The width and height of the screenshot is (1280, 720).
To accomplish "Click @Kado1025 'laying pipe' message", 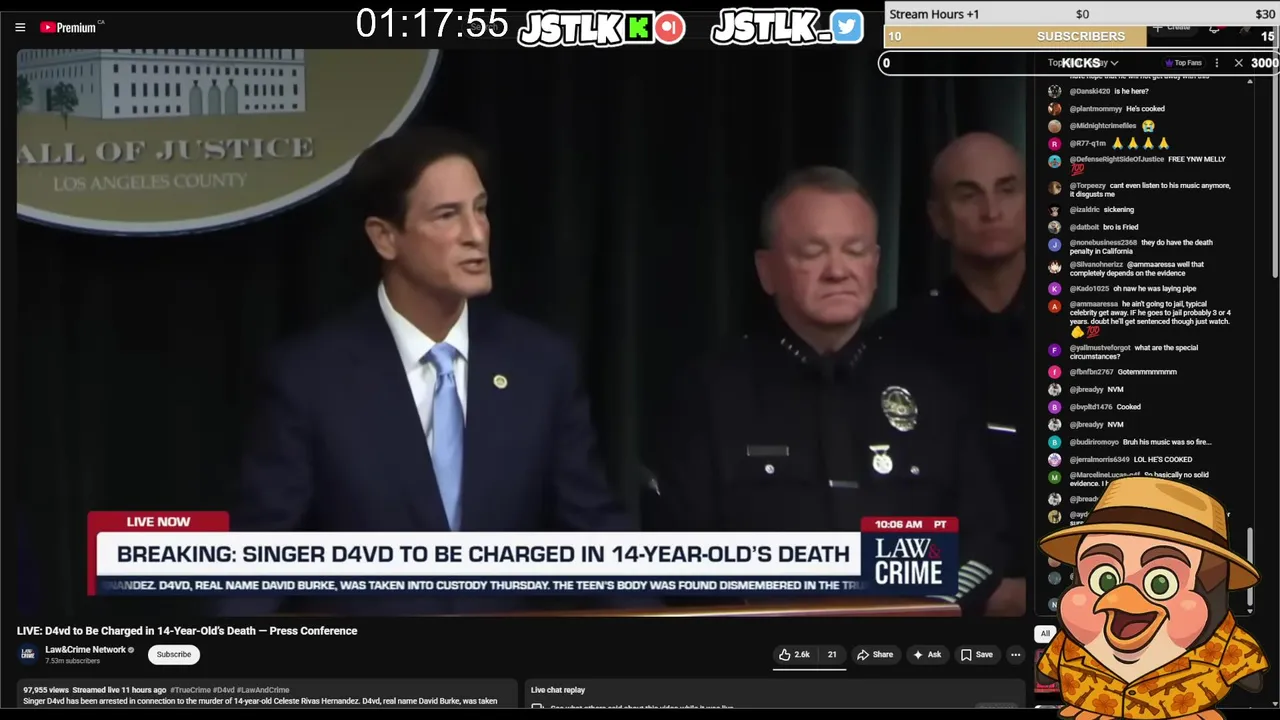I will (1155, 289).
